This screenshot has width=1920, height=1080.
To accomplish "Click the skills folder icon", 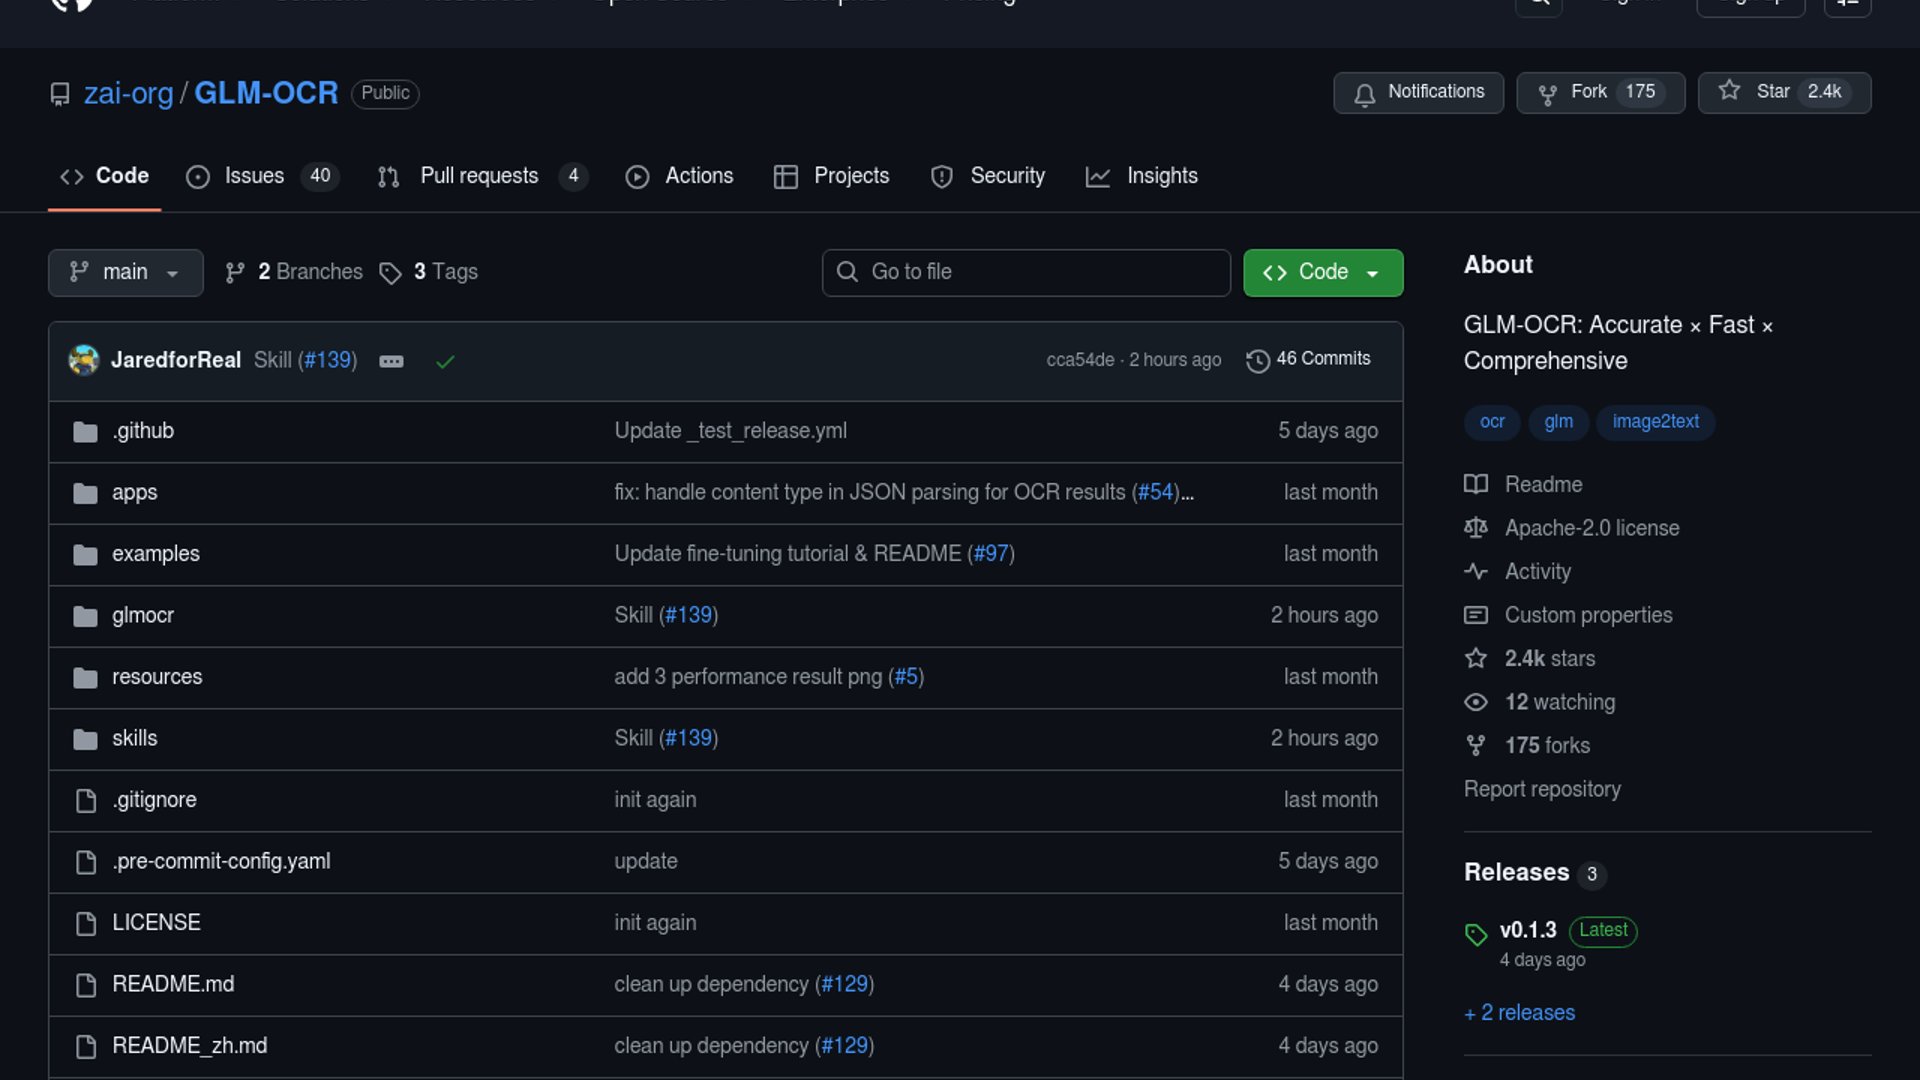I will point(86,739).
